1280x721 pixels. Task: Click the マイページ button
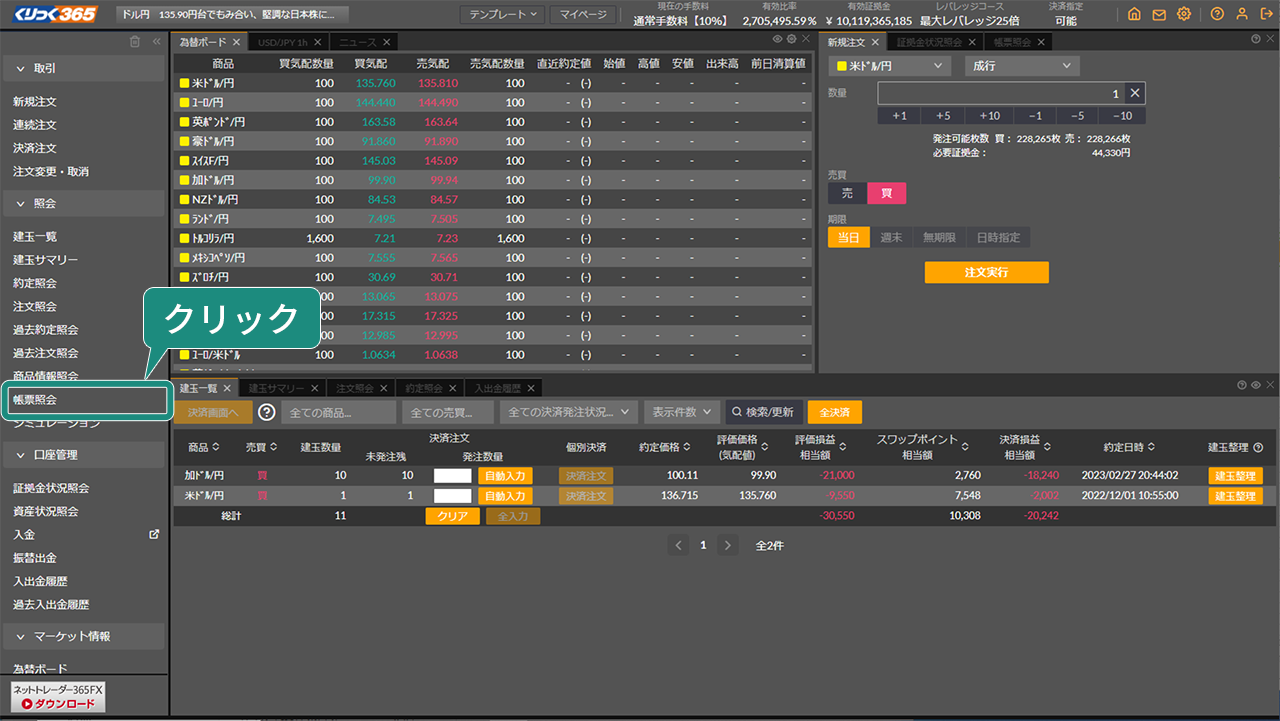[585, 14]
